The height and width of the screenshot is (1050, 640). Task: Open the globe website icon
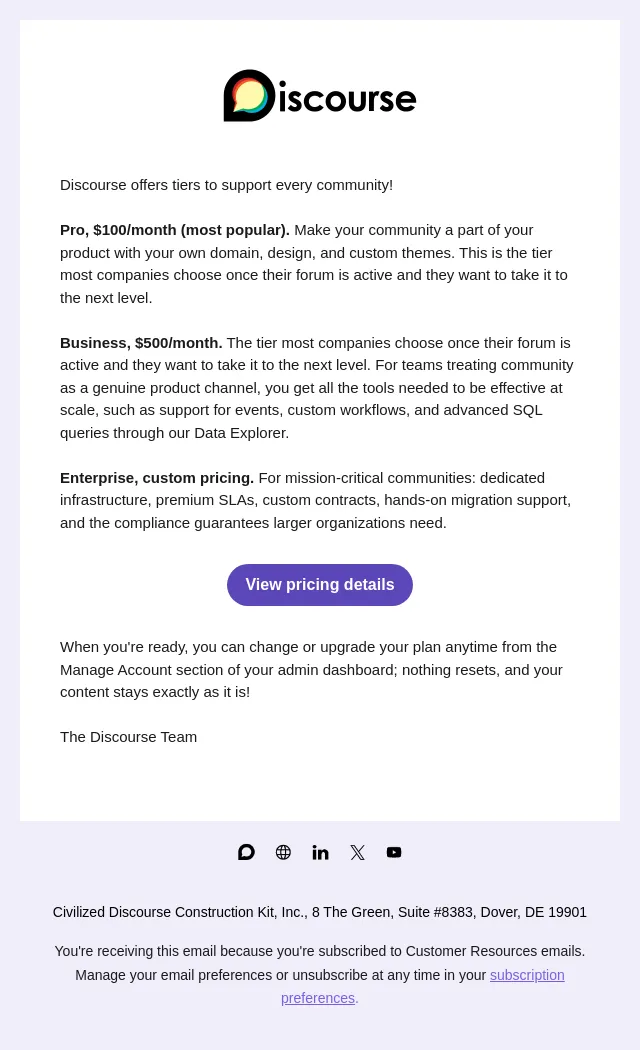coord(283,852)
